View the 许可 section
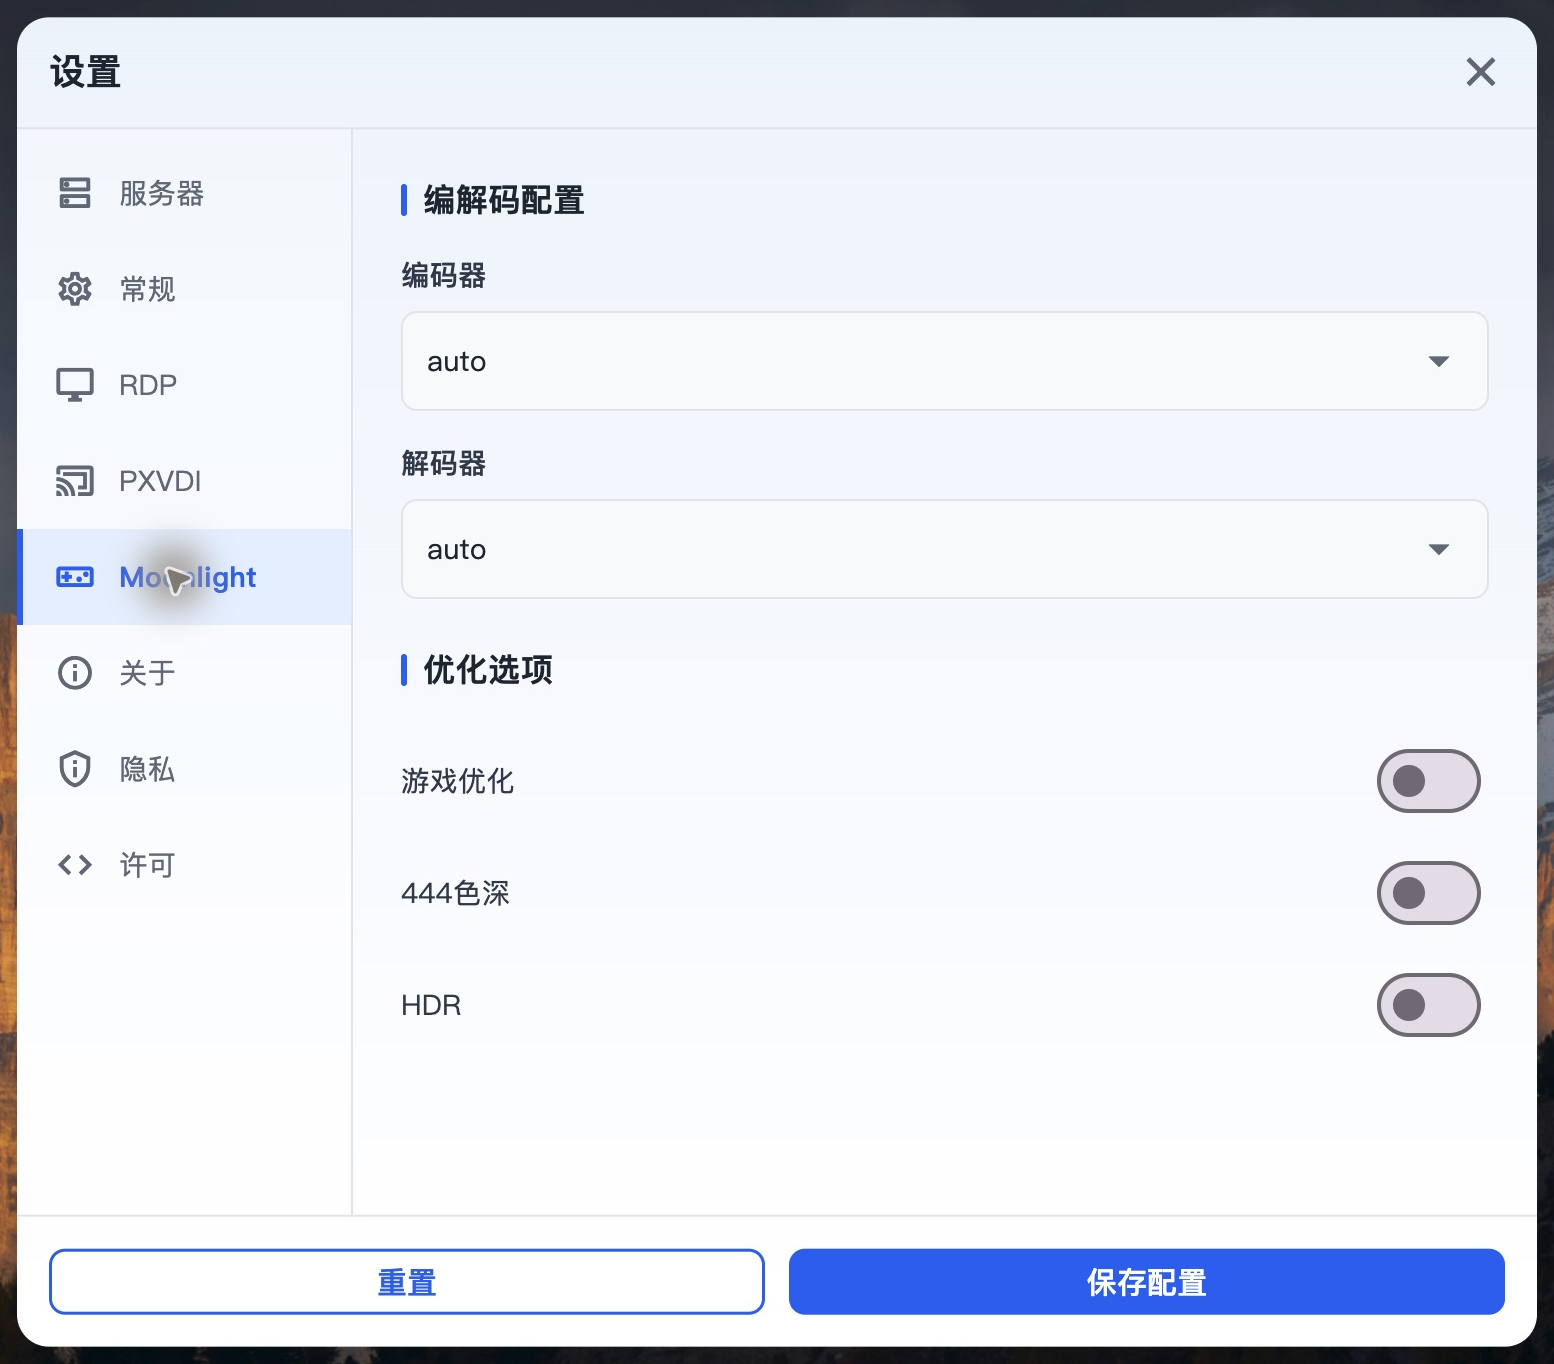The image size is (1554, 1364). [185, 865]
